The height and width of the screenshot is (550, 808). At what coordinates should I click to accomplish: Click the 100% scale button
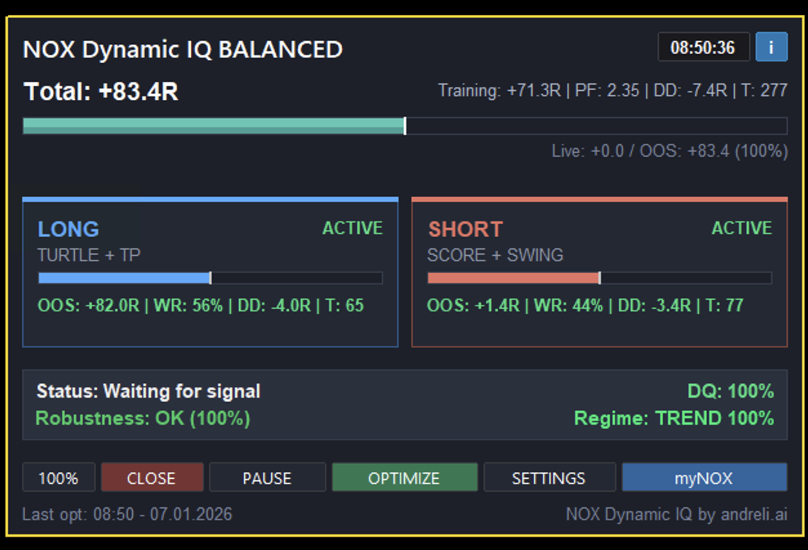click(59, 477)
